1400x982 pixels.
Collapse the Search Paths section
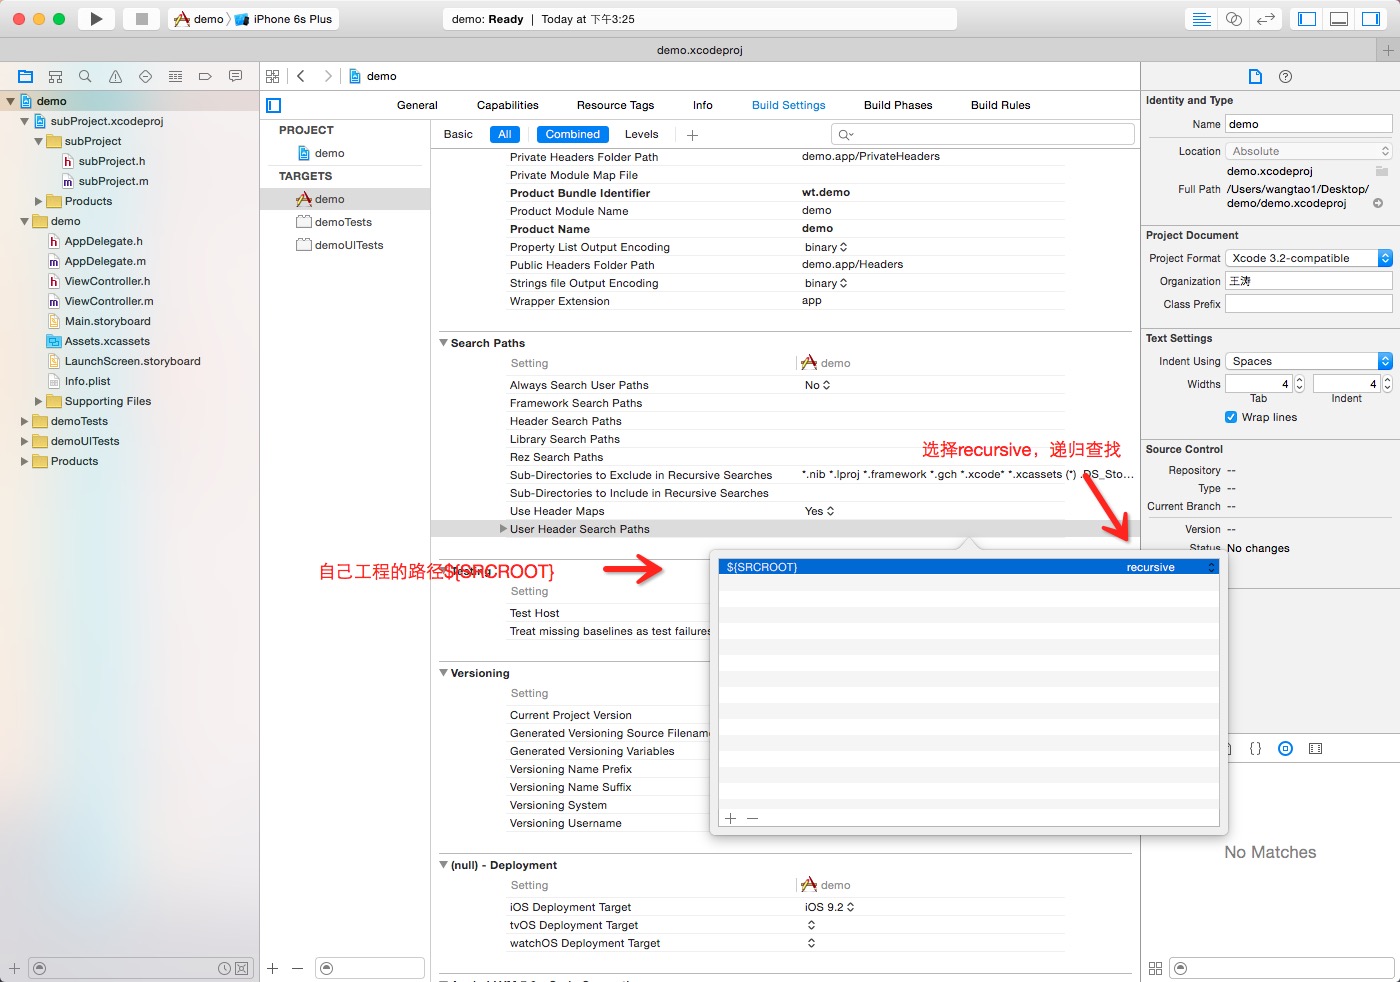tap(444, 343)
